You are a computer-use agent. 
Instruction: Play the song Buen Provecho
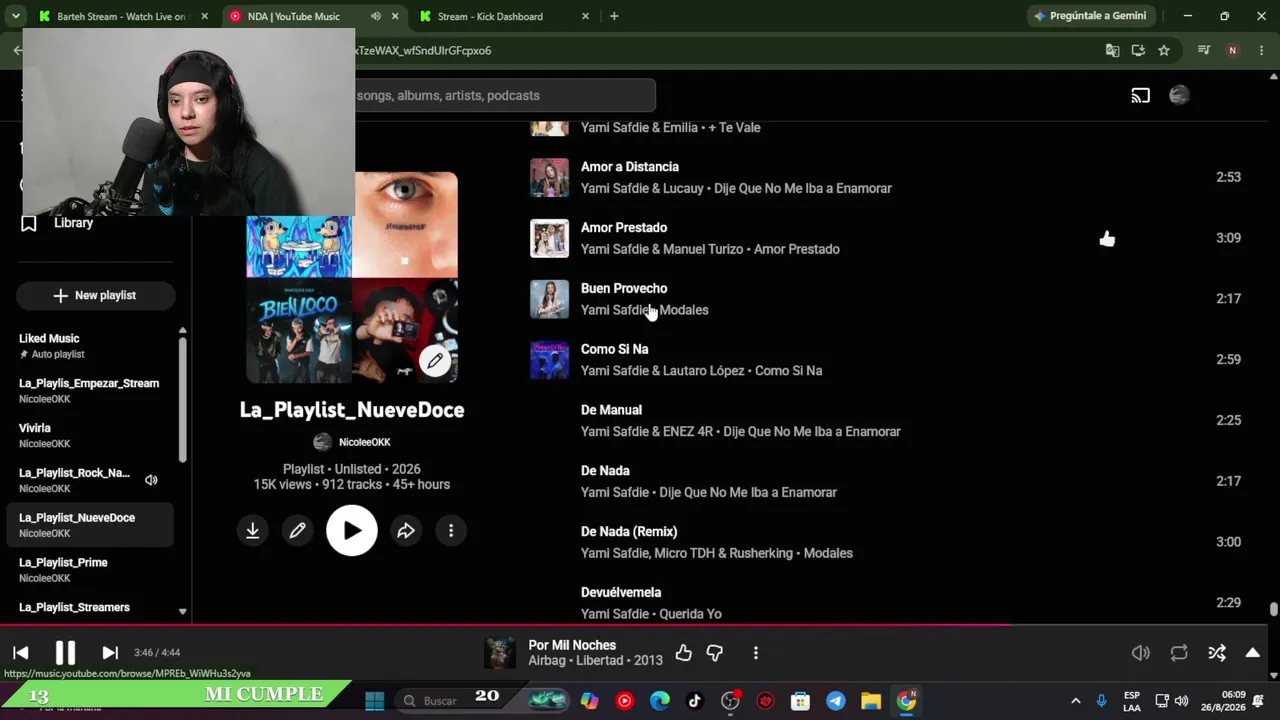coord(624,289)
